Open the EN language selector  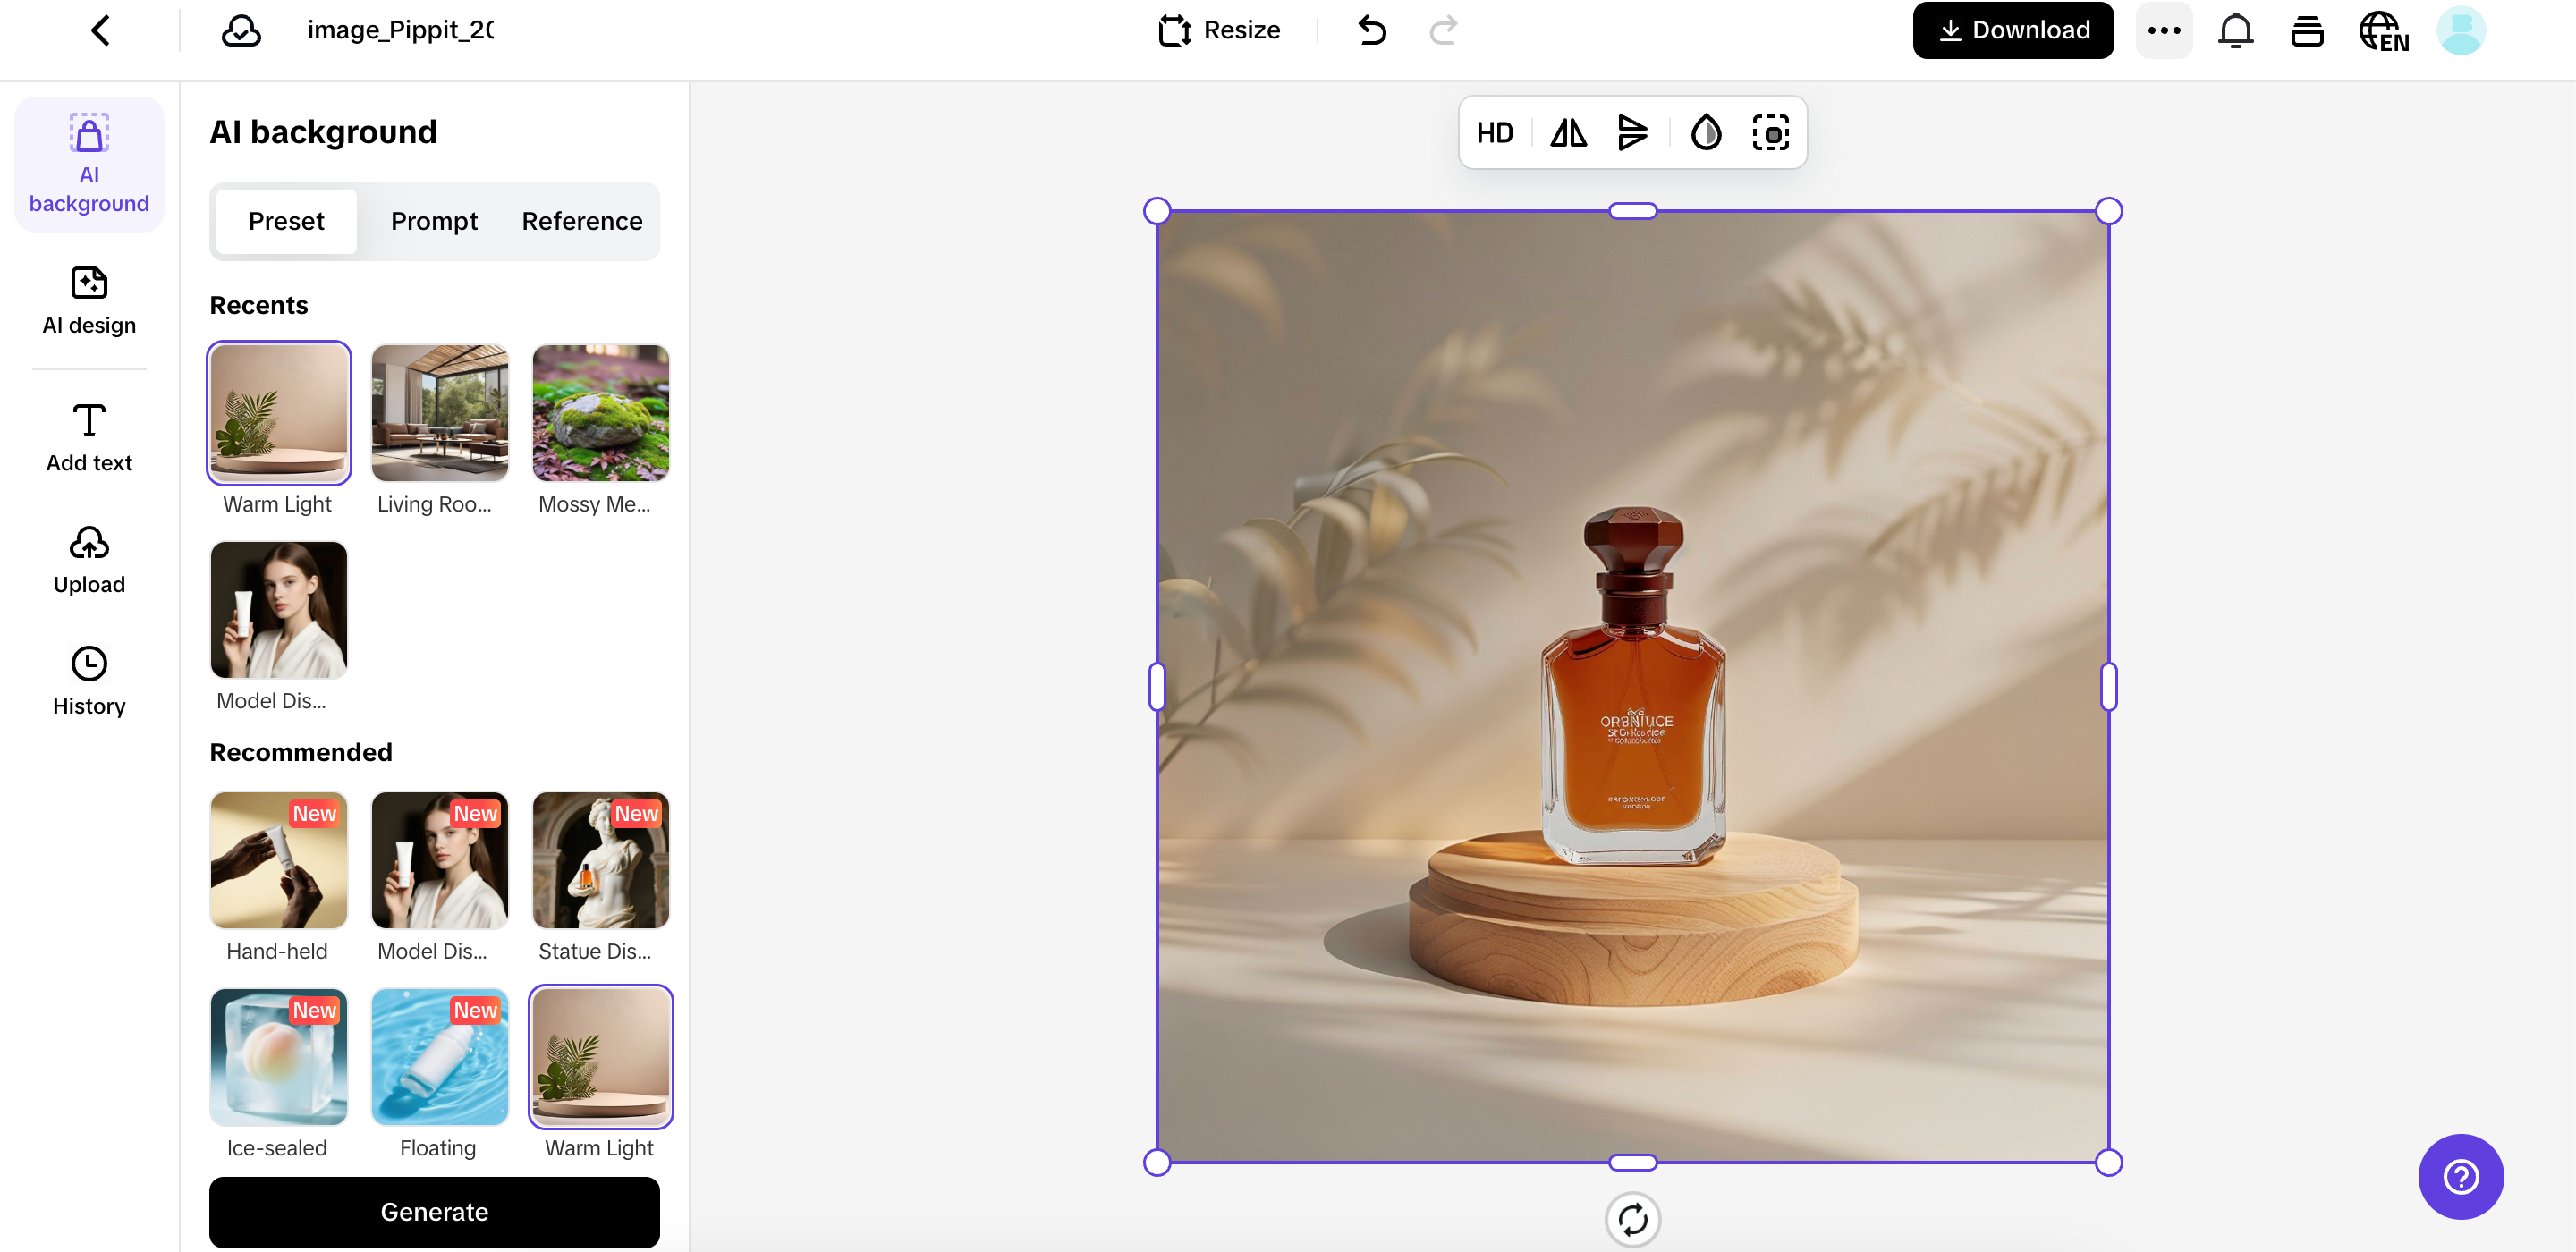2384,31
